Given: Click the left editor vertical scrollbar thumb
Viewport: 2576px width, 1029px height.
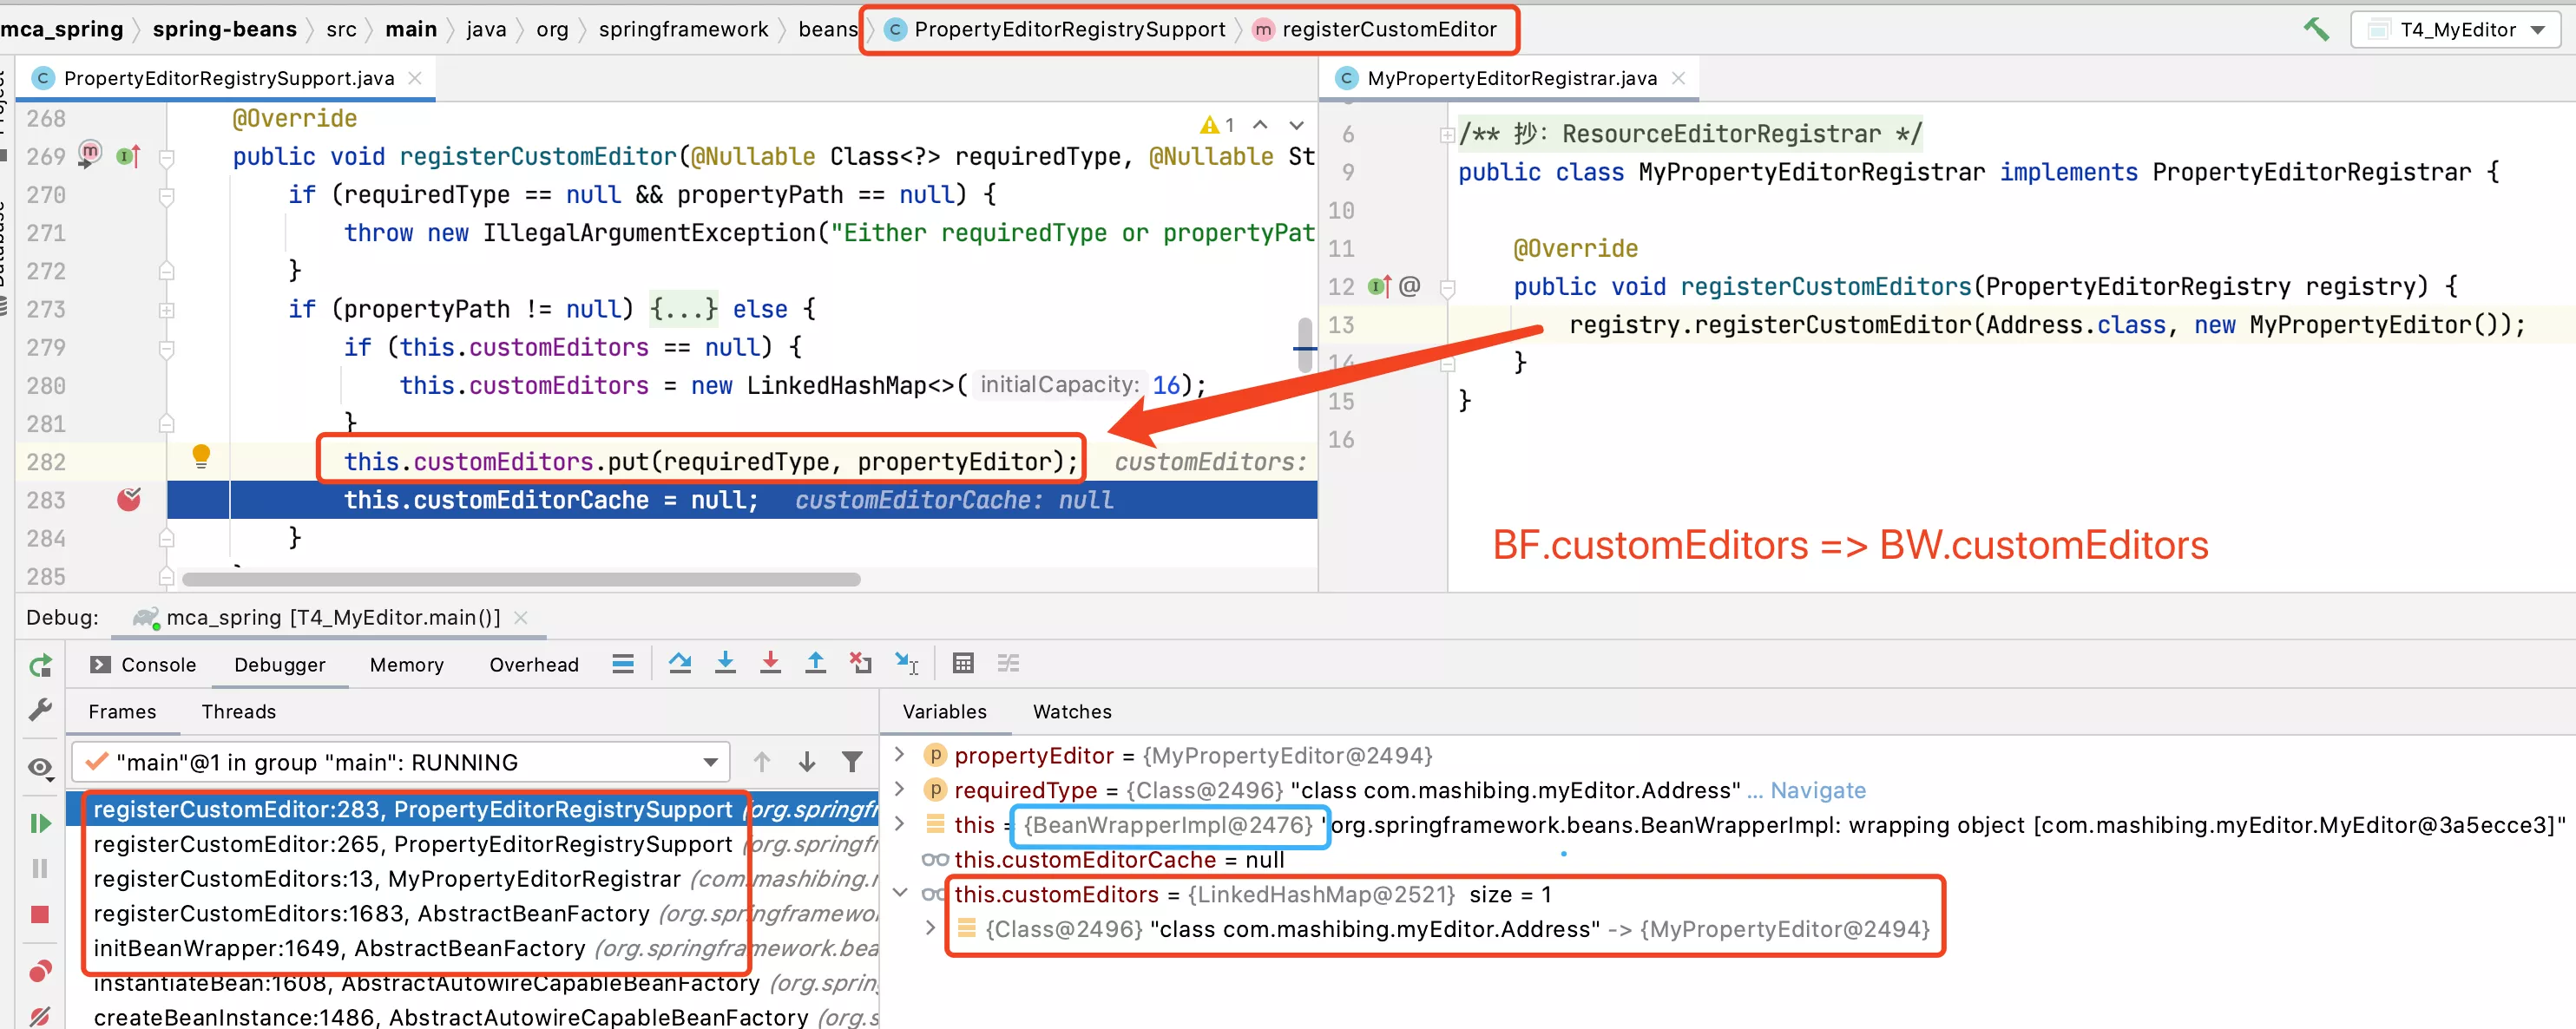Looking at the screenshot, I should [1304, 345].
